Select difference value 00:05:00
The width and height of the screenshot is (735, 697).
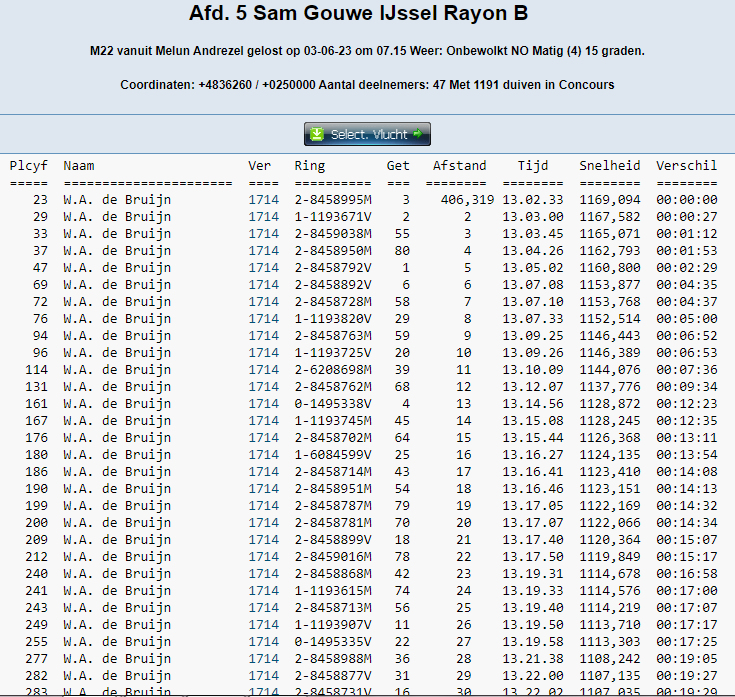pyautogui.click(x=687, y=319)
